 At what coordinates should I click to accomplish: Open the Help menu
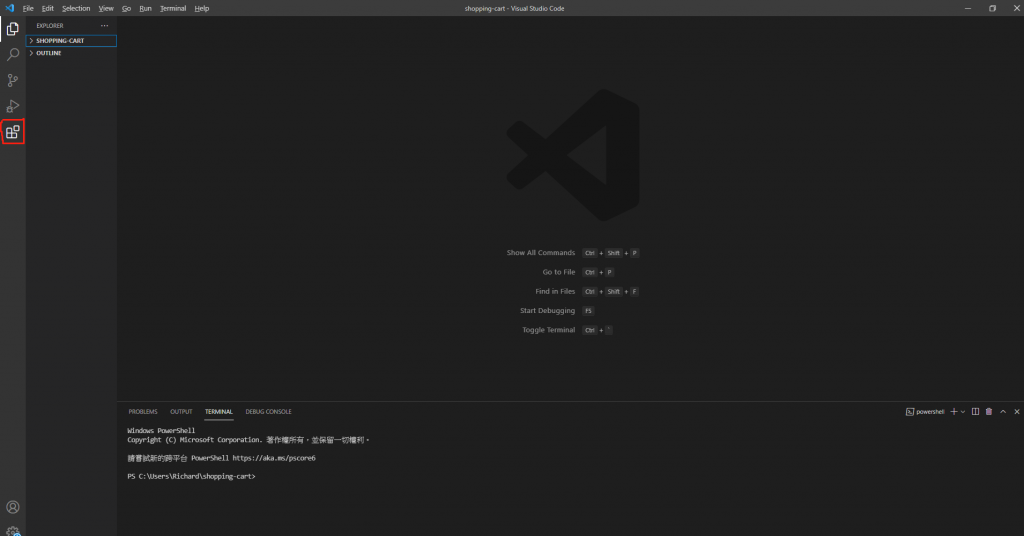[x=201, y=8]
